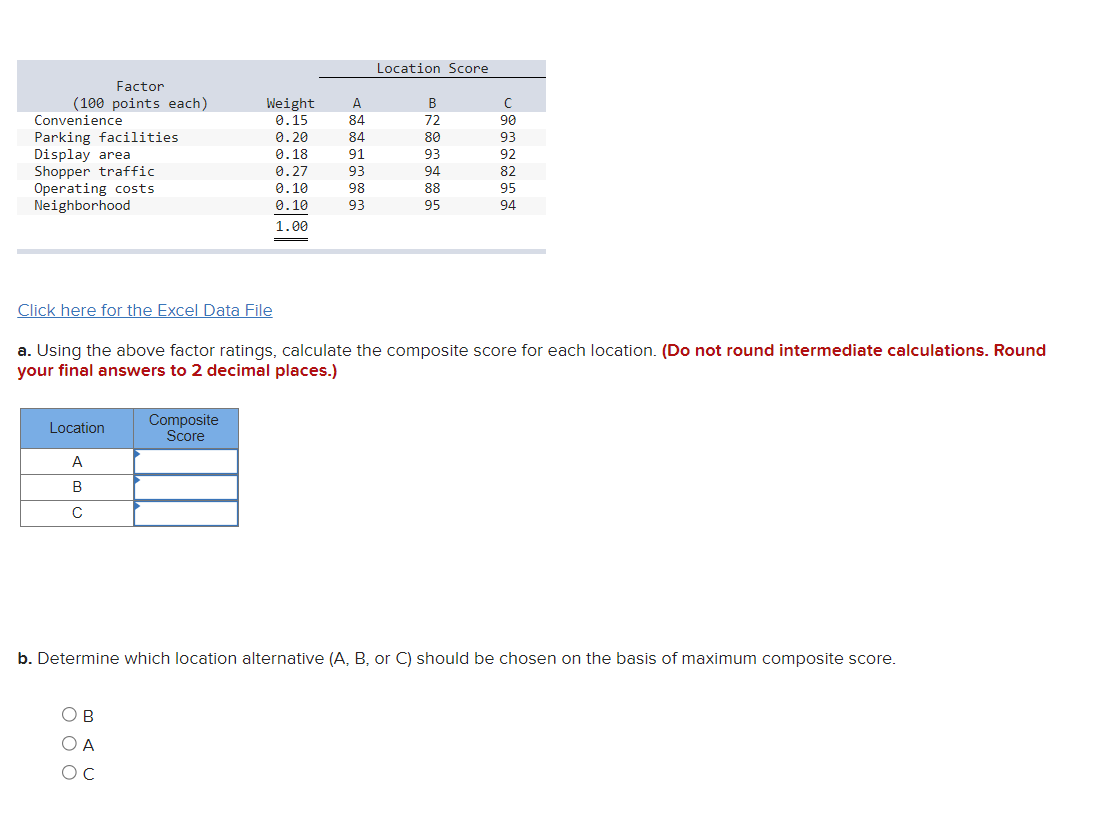Screen dimensions: 1114x827
Task: Click the blue corner marker in row C answer box
Action: (x=137, y=504)
